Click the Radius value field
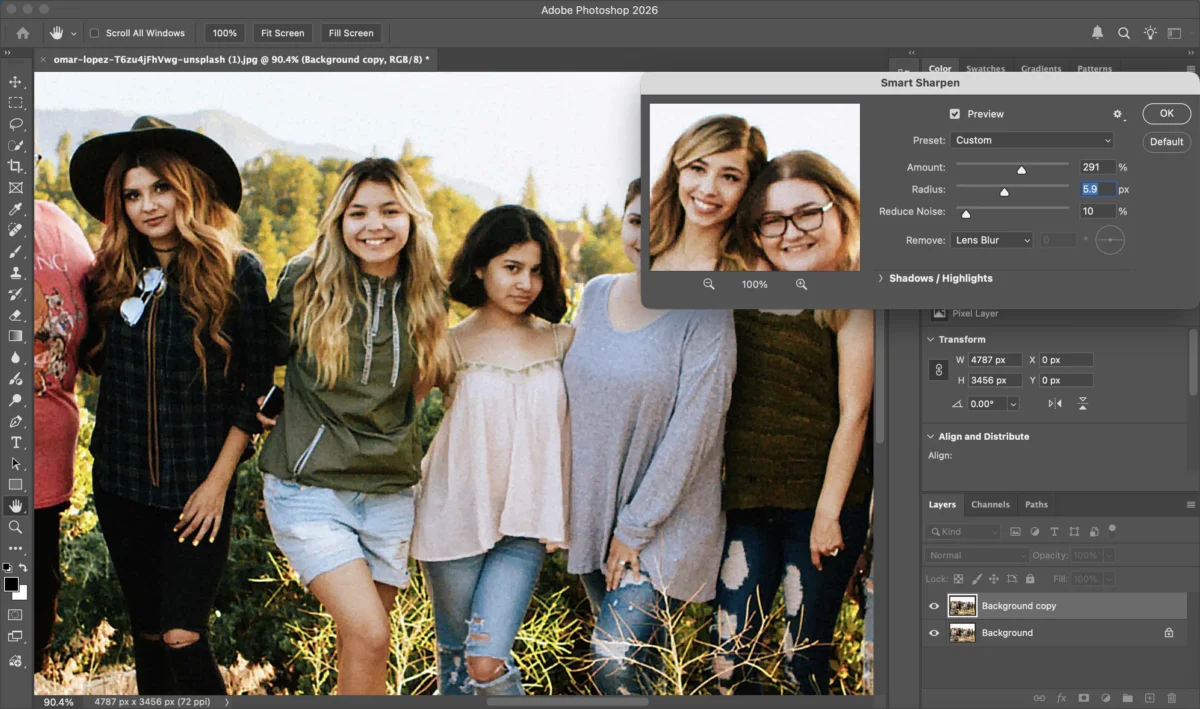Viewport: 1200px width, 709px height. point(1096,189)
